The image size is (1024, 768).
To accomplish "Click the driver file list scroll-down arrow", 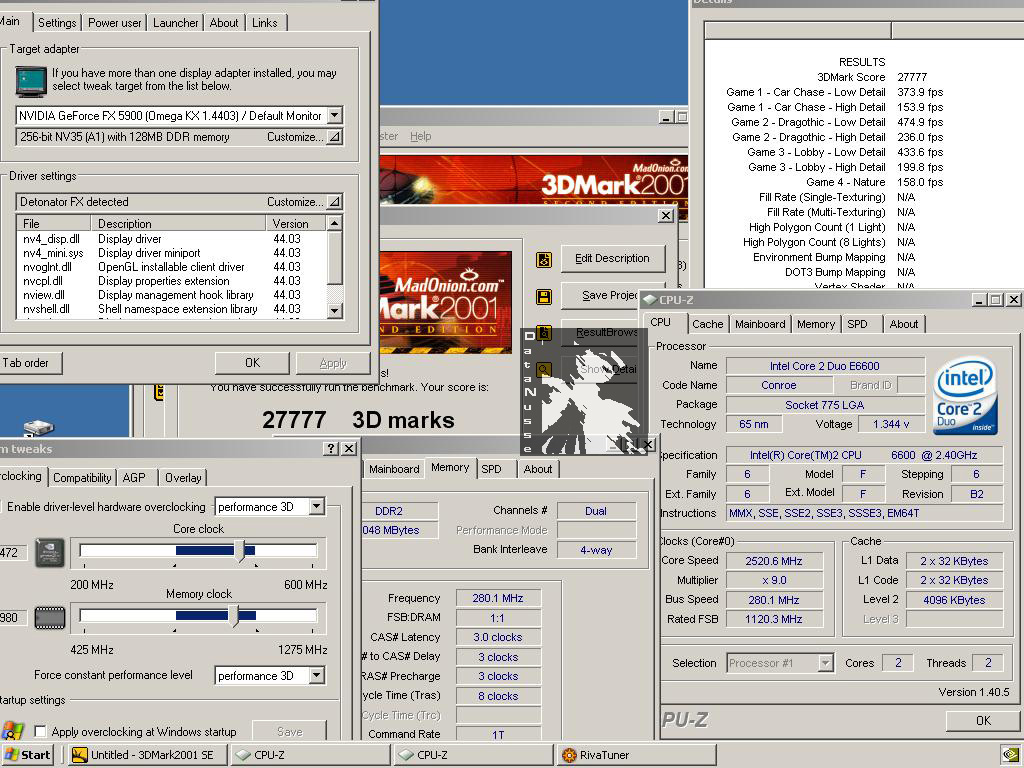I will [334, 311].
